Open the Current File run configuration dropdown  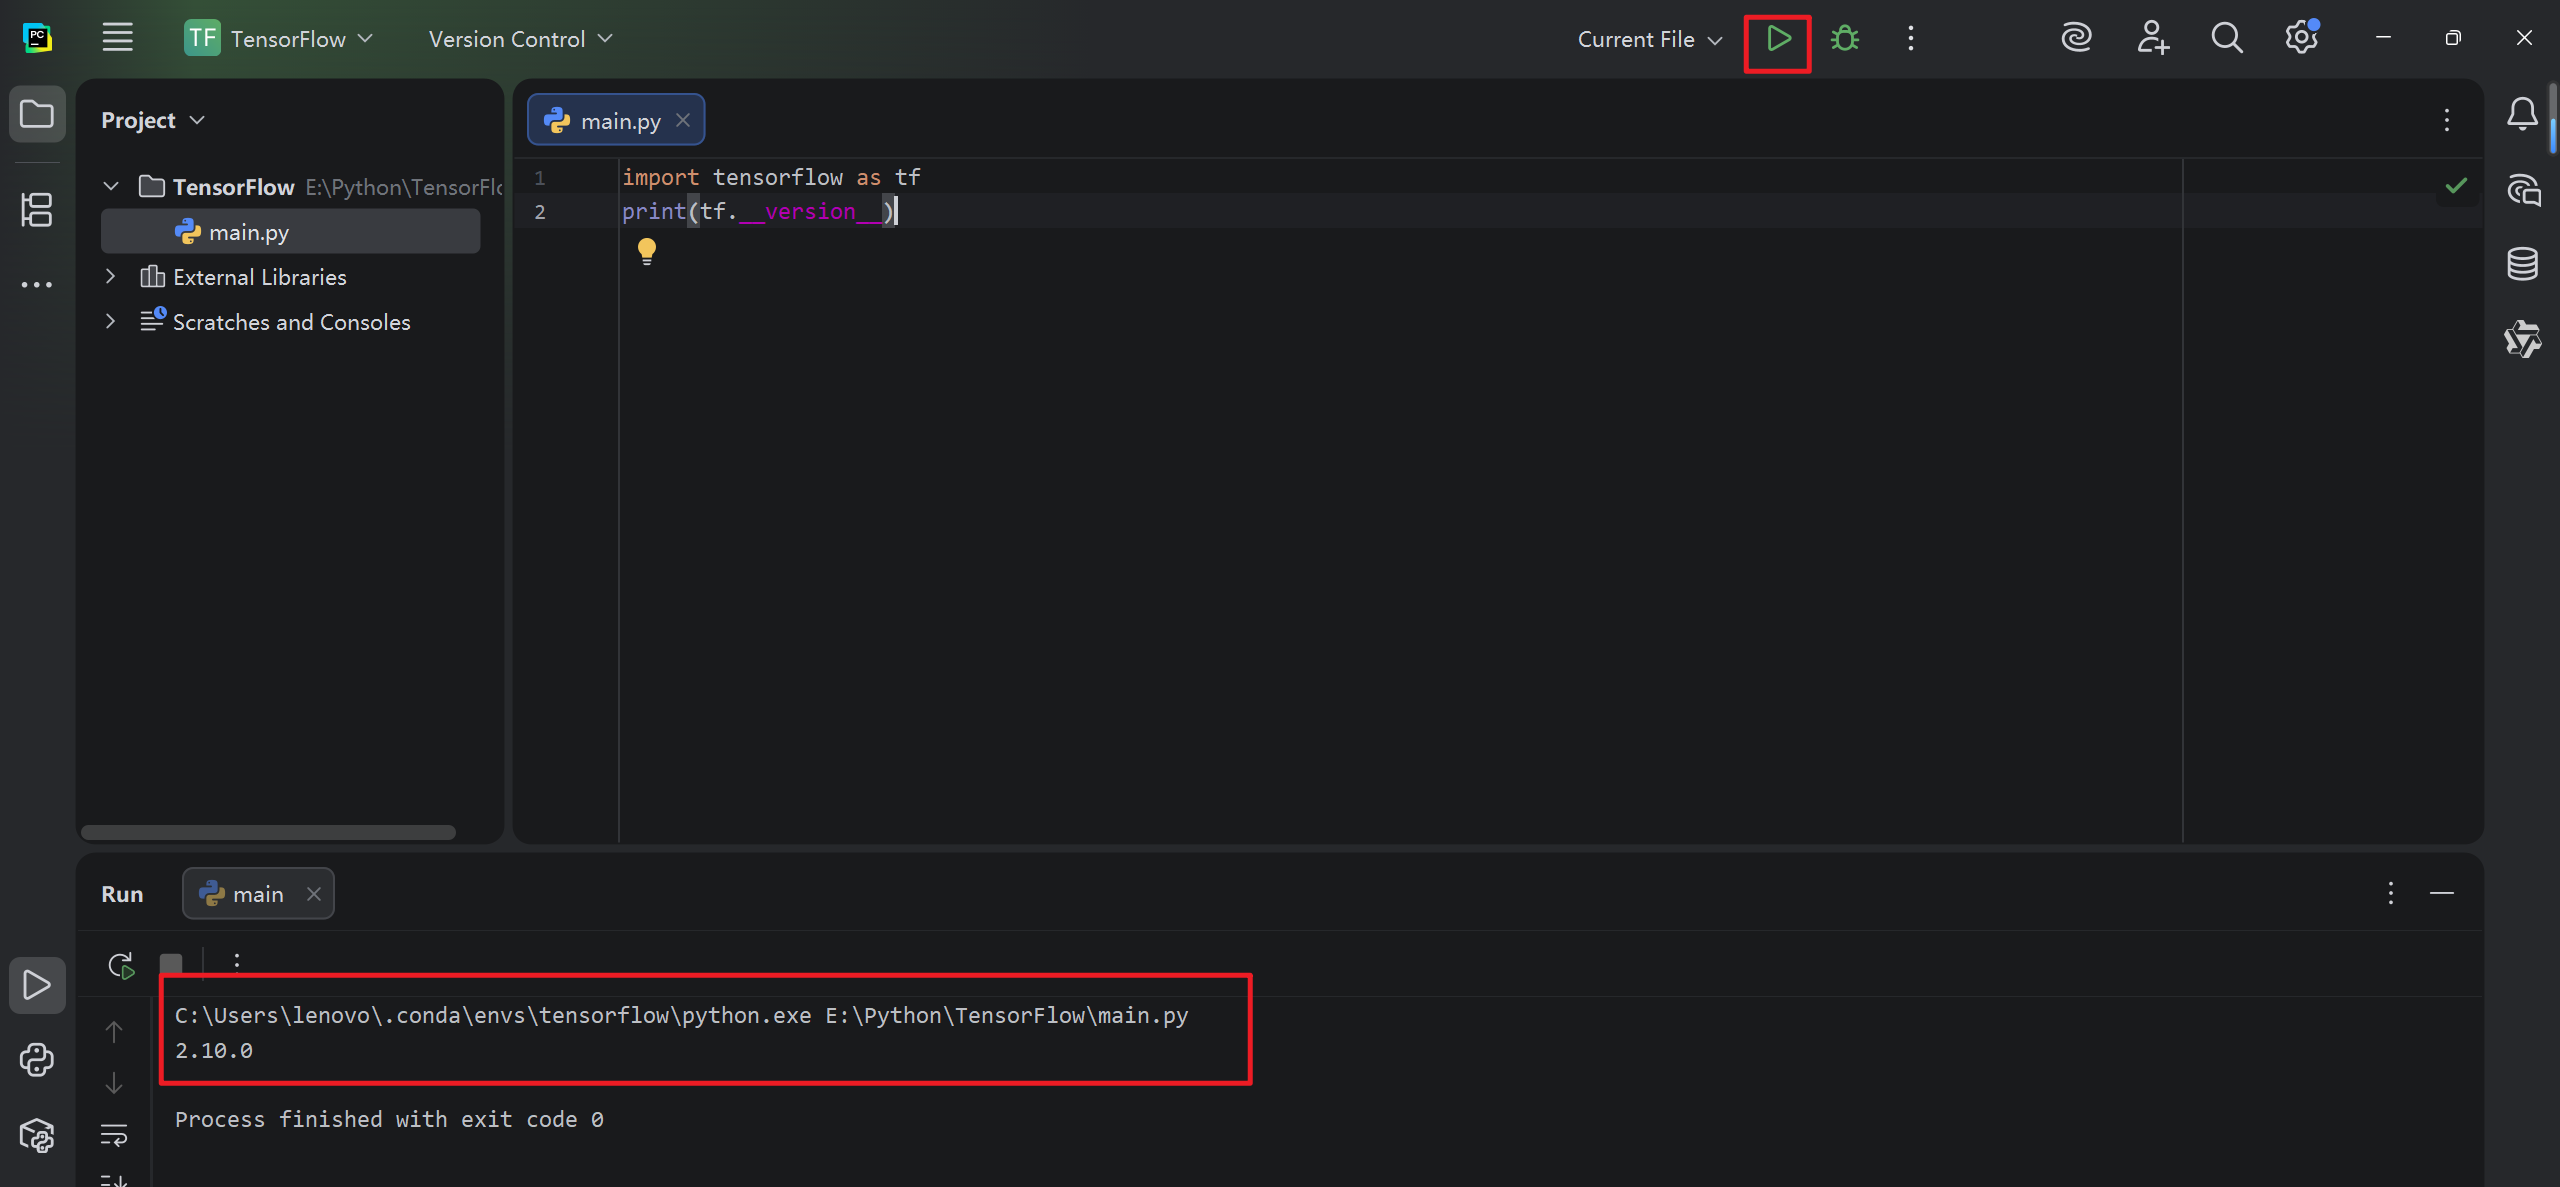[1649, 40]
